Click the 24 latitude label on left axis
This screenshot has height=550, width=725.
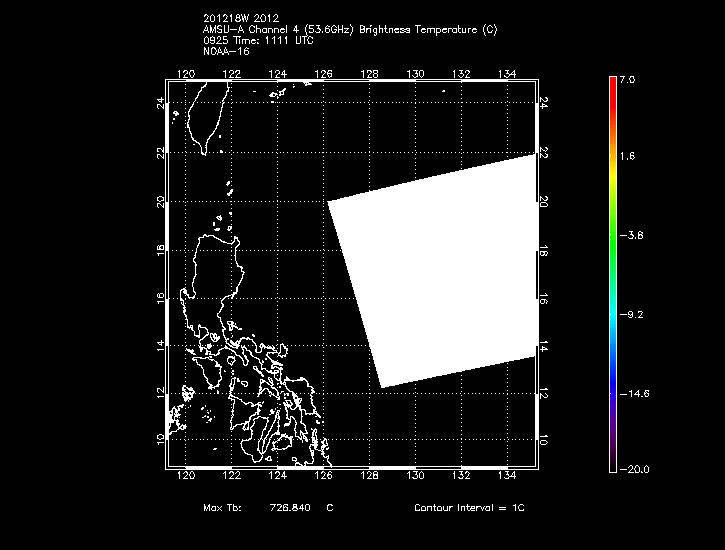coord(161,103)
